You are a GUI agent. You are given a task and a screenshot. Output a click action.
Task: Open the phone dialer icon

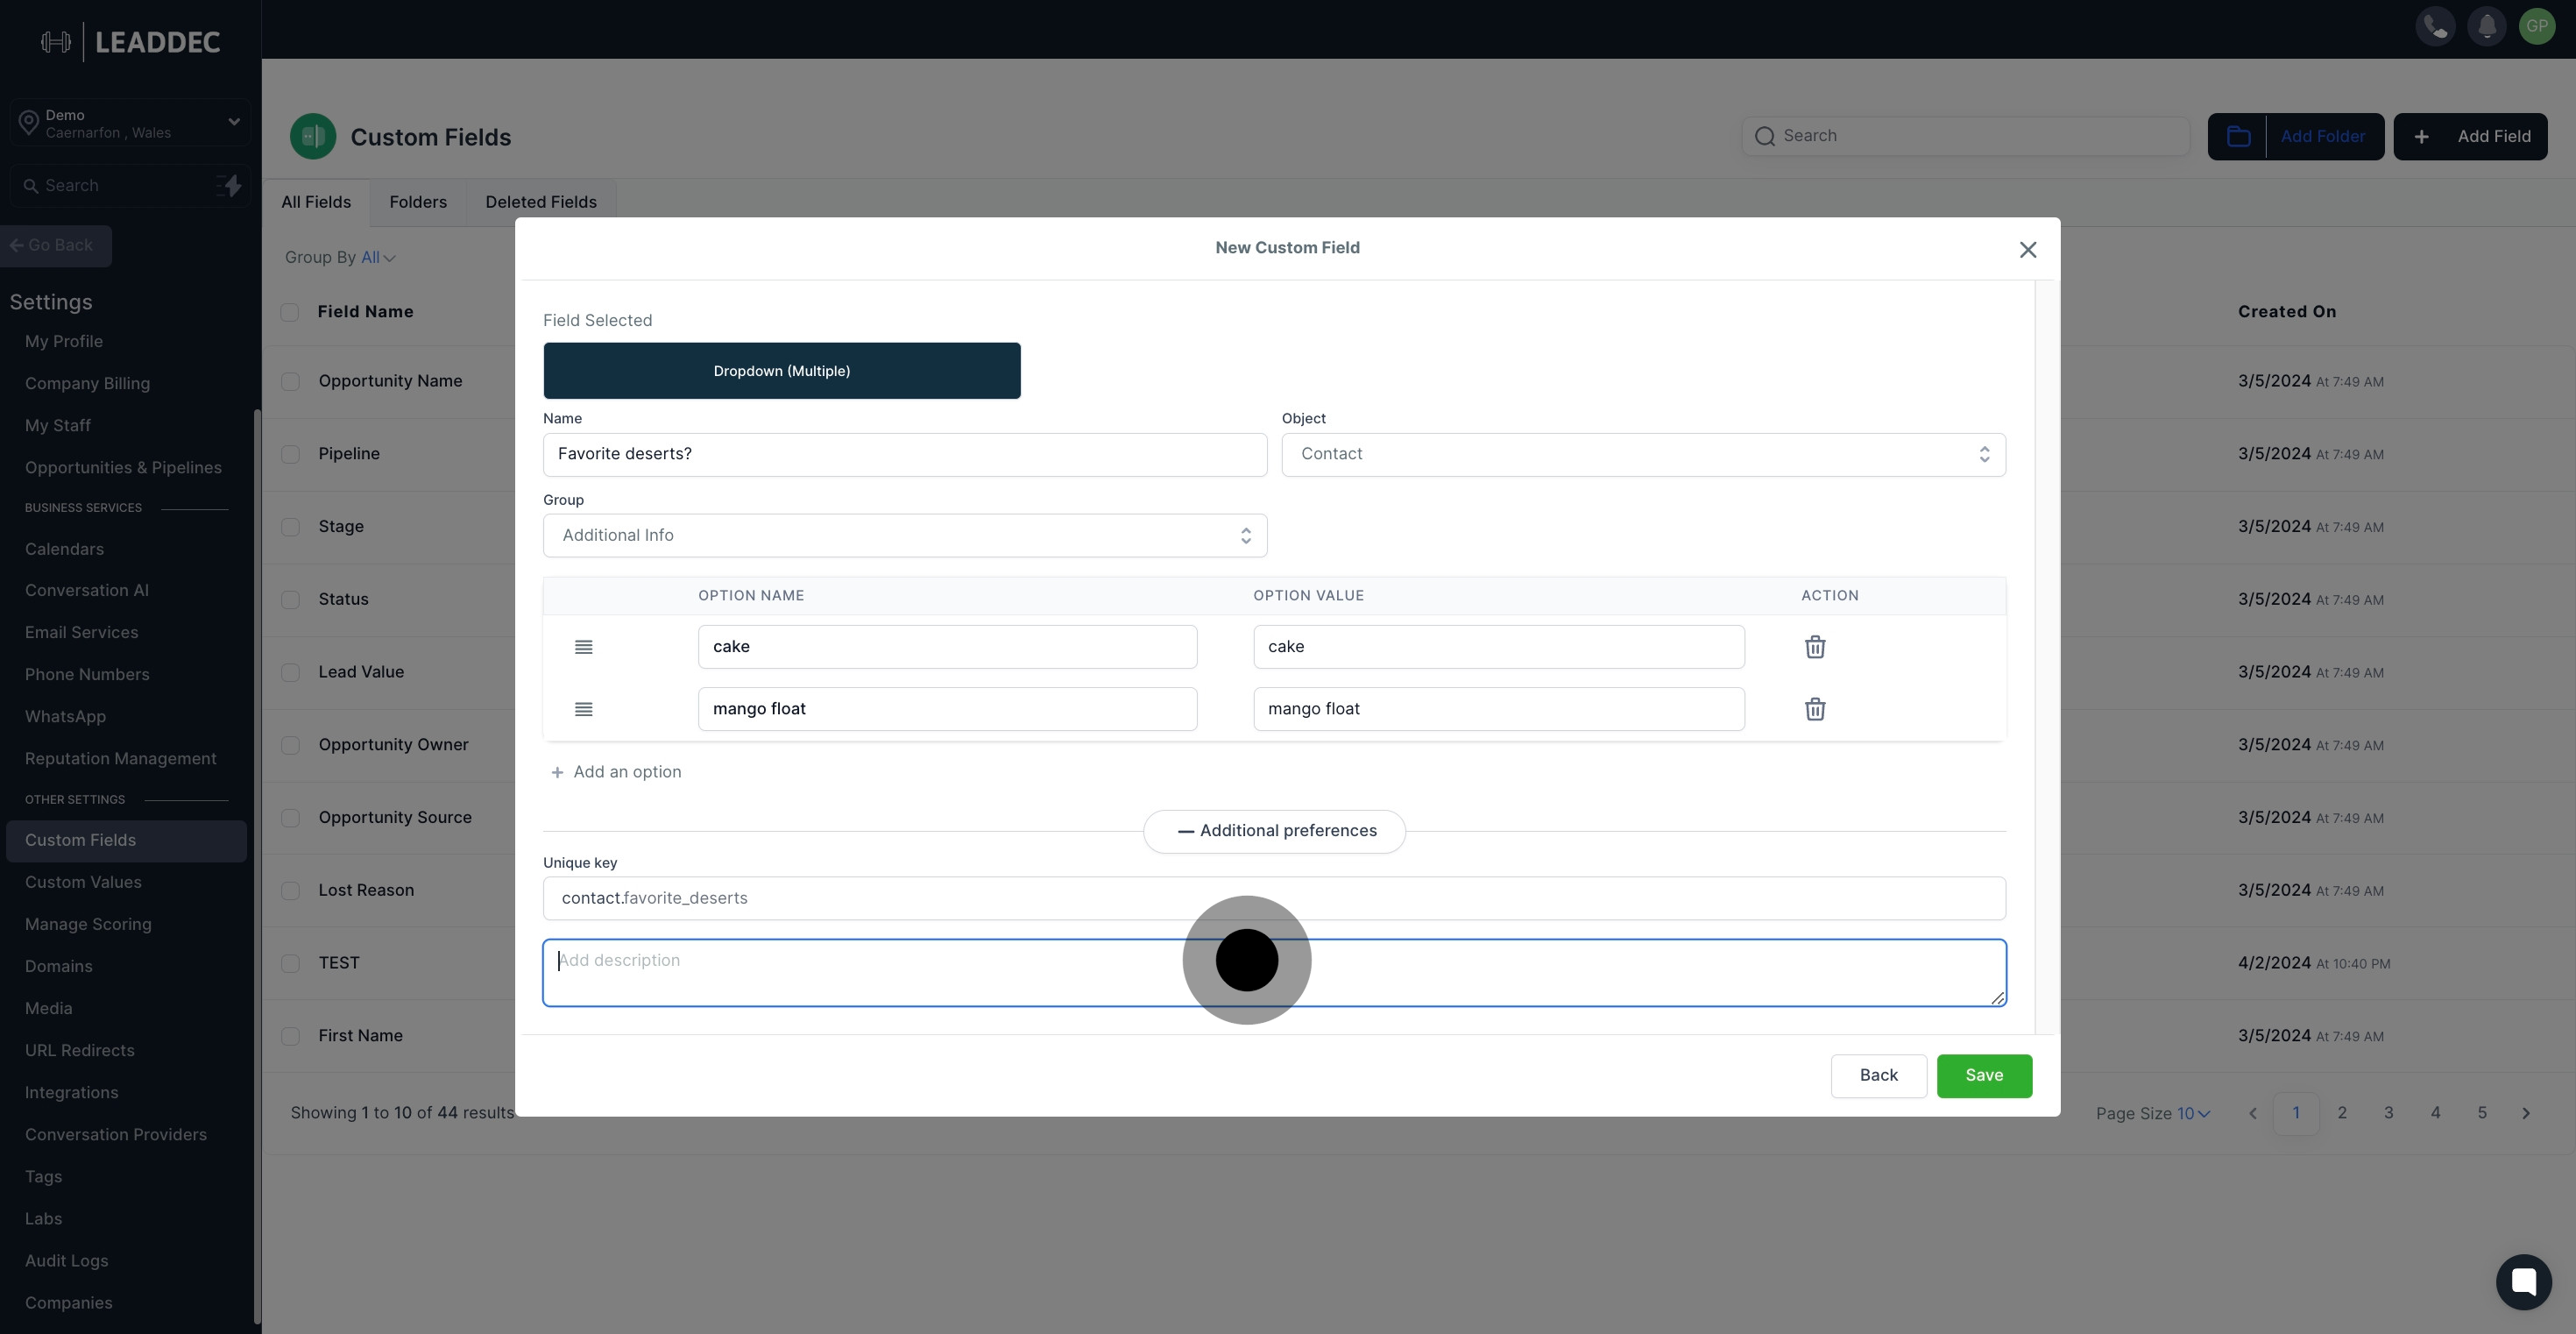click(x=2435, y=26)
